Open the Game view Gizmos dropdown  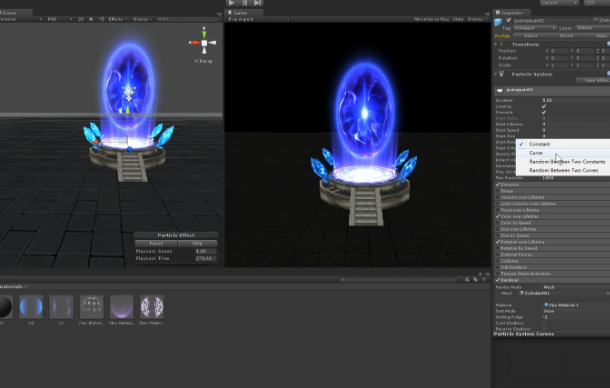click(477, 19)
